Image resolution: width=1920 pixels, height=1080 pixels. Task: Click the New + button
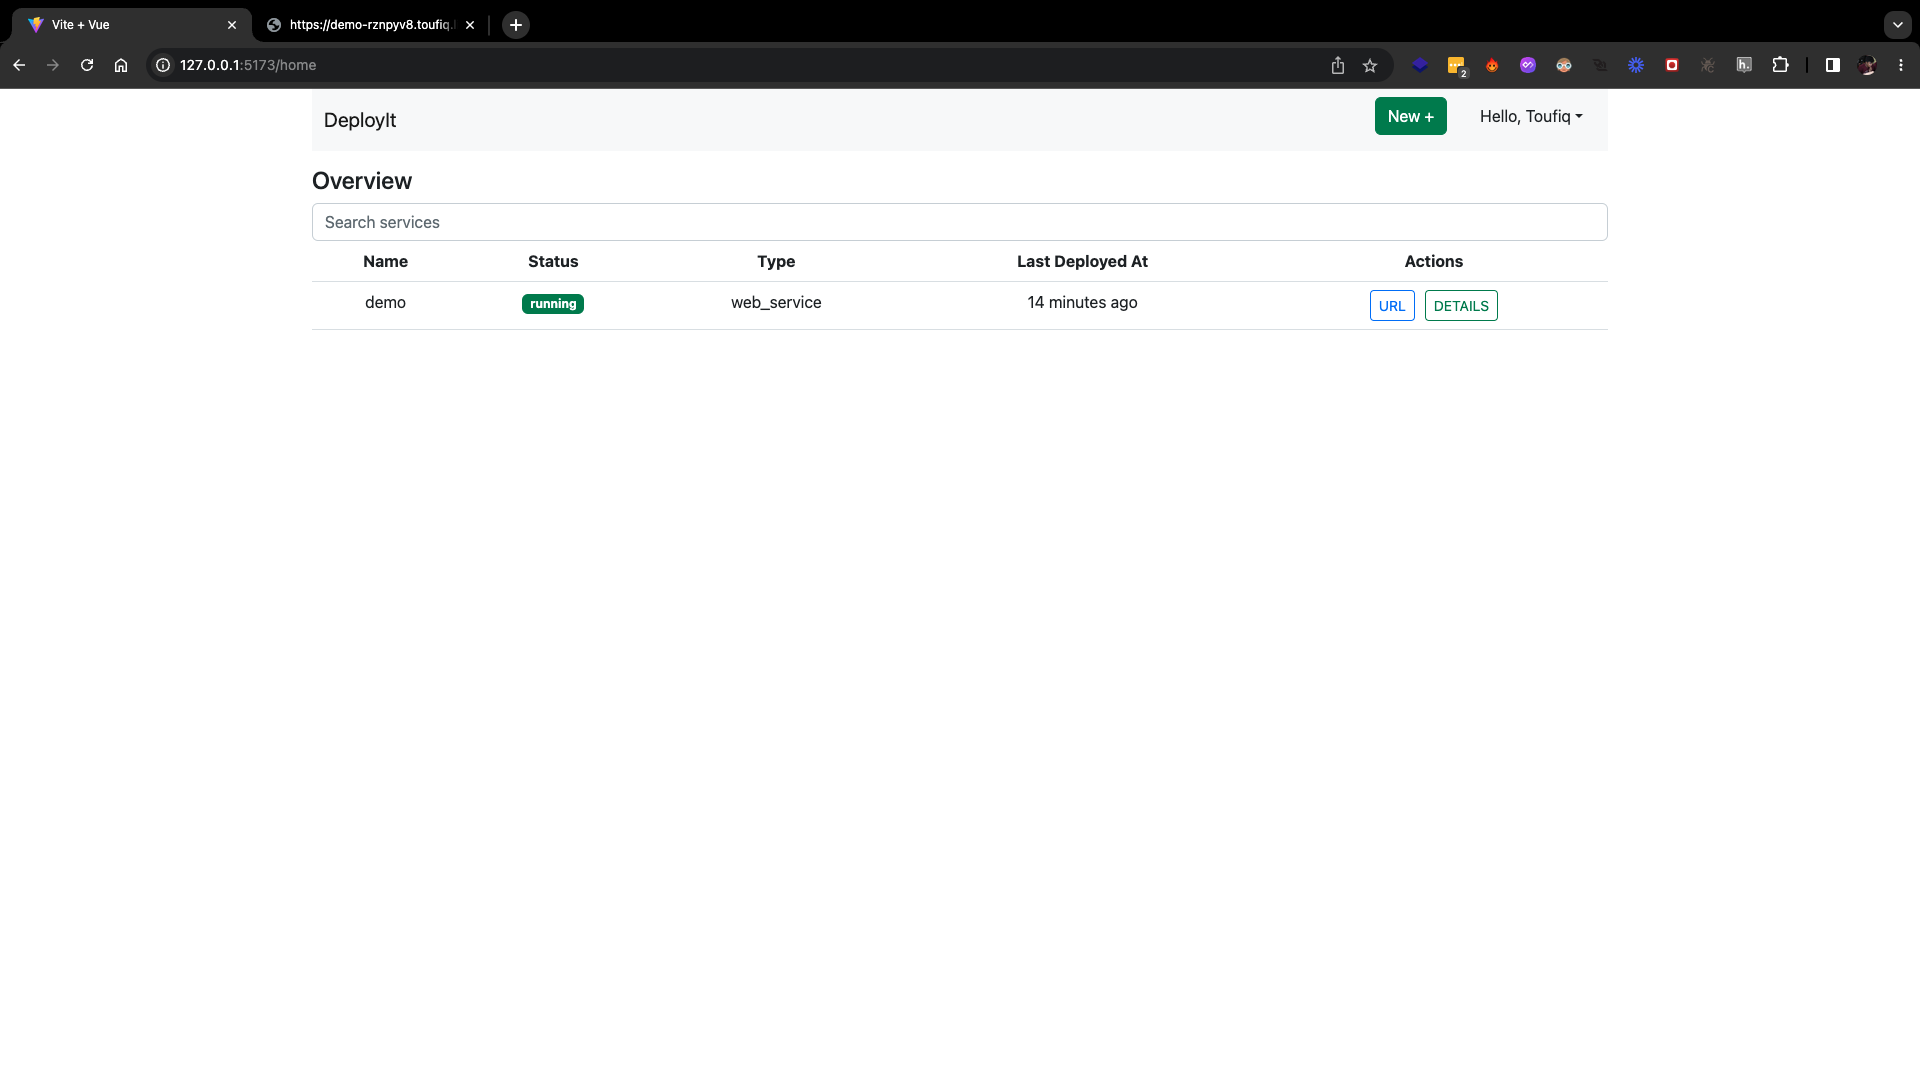tap(1410, 117)
